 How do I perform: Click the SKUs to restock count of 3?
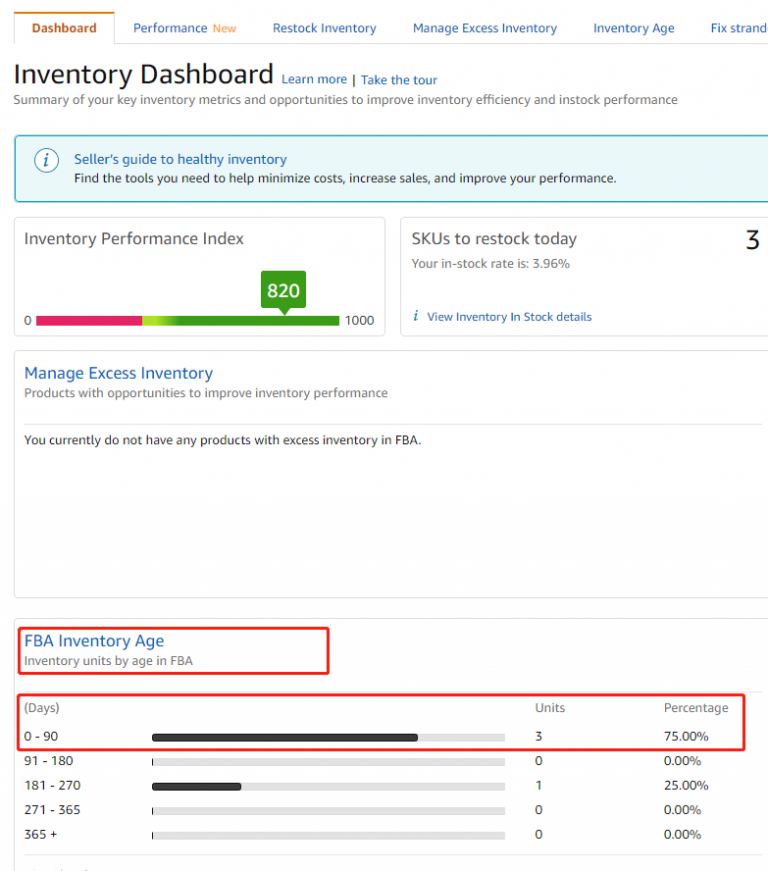click(x=754, y=240)
